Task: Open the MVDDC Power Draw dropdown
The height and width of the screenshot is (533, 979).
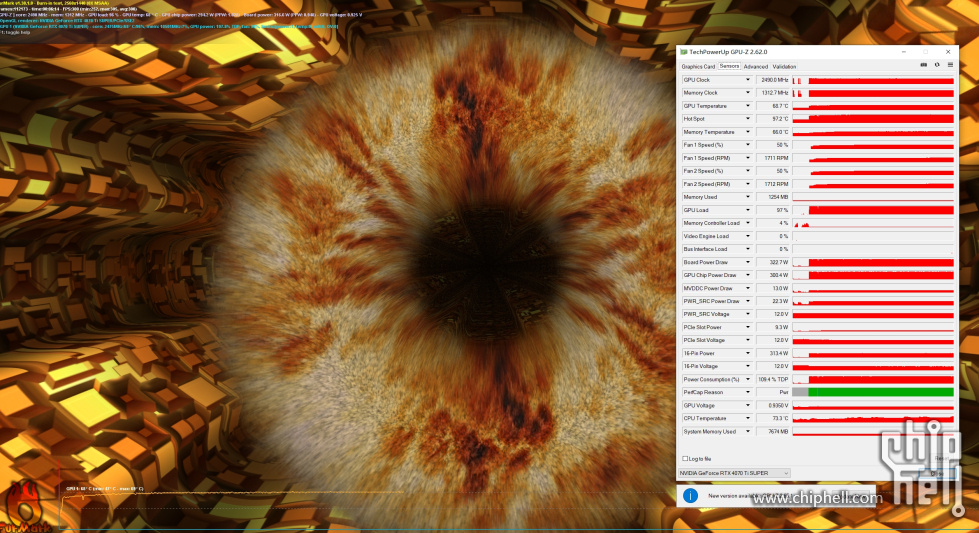Action: click(x=747, y=288)
